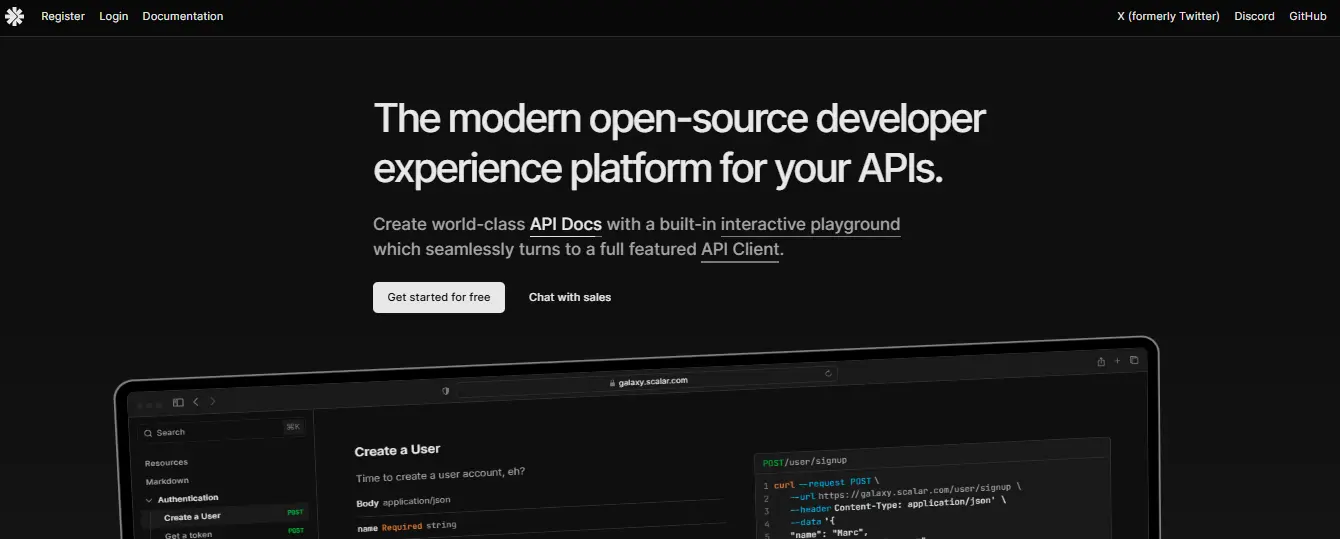The height and width of the screenshot is (539, 1340).
Task: Click the reload icon in mockup address bar
Action: click(x=828, y=373)
